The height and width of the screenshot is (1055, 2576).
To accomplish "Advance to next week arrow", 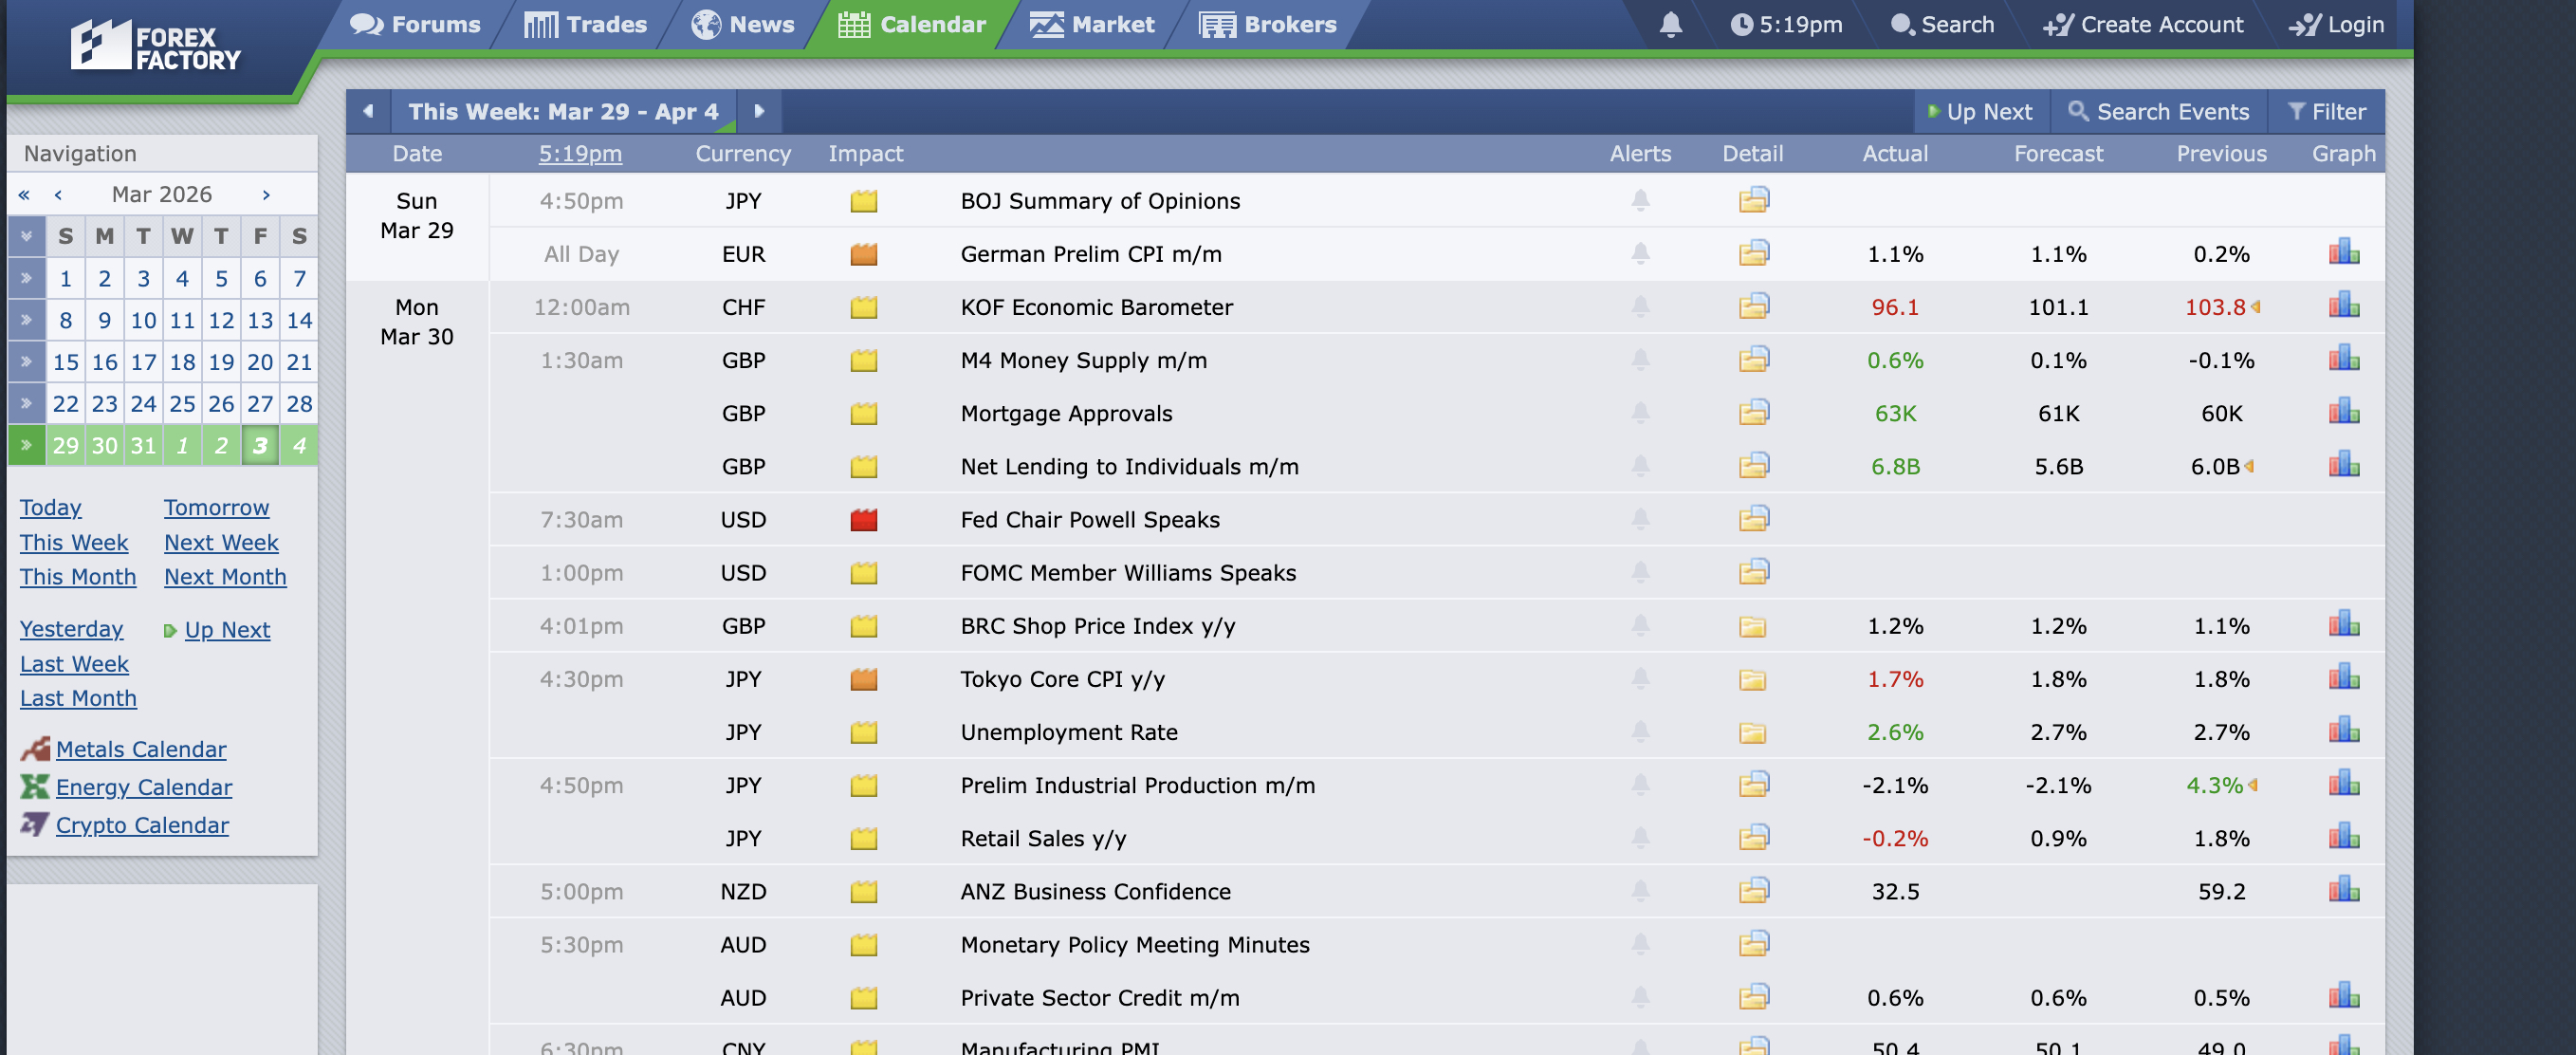I will click(x=759, y=111).
